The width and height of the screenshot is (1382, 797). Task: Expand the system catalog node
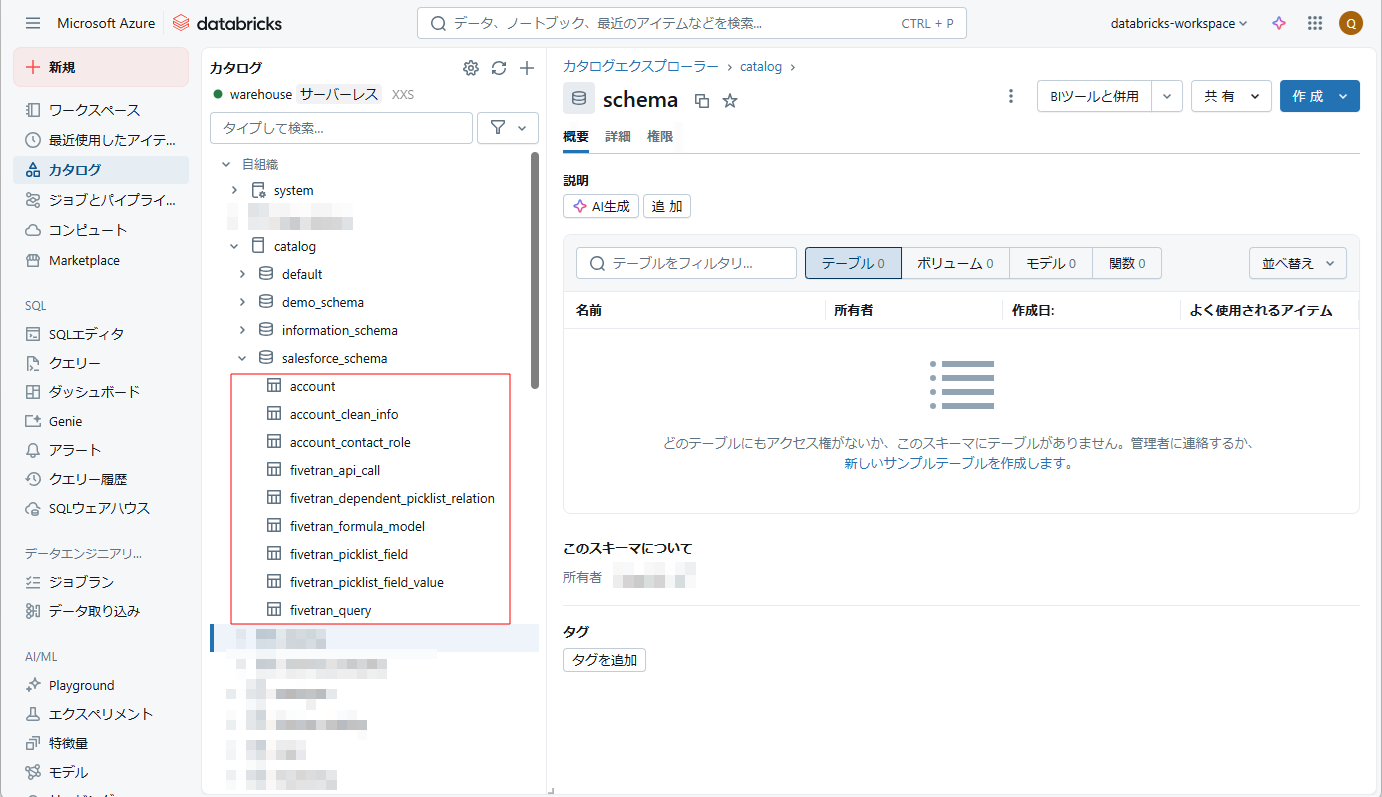pos(234,190)
